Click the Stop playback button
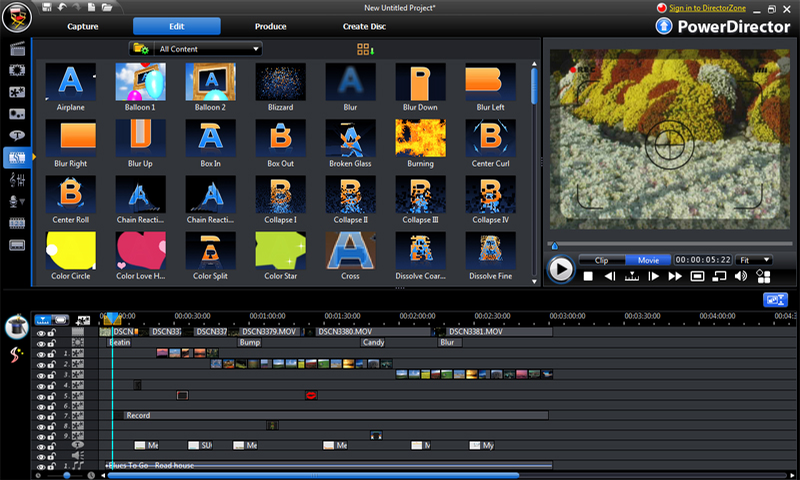Image resolution: width=800 pixels, height=480 pixels. [x=588, y=276]
